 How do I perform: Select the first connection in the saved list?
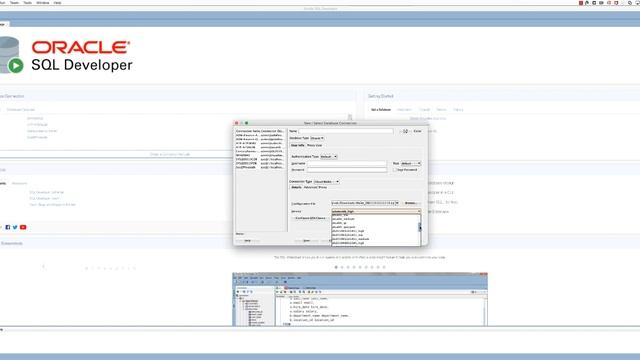pos(260,135)
